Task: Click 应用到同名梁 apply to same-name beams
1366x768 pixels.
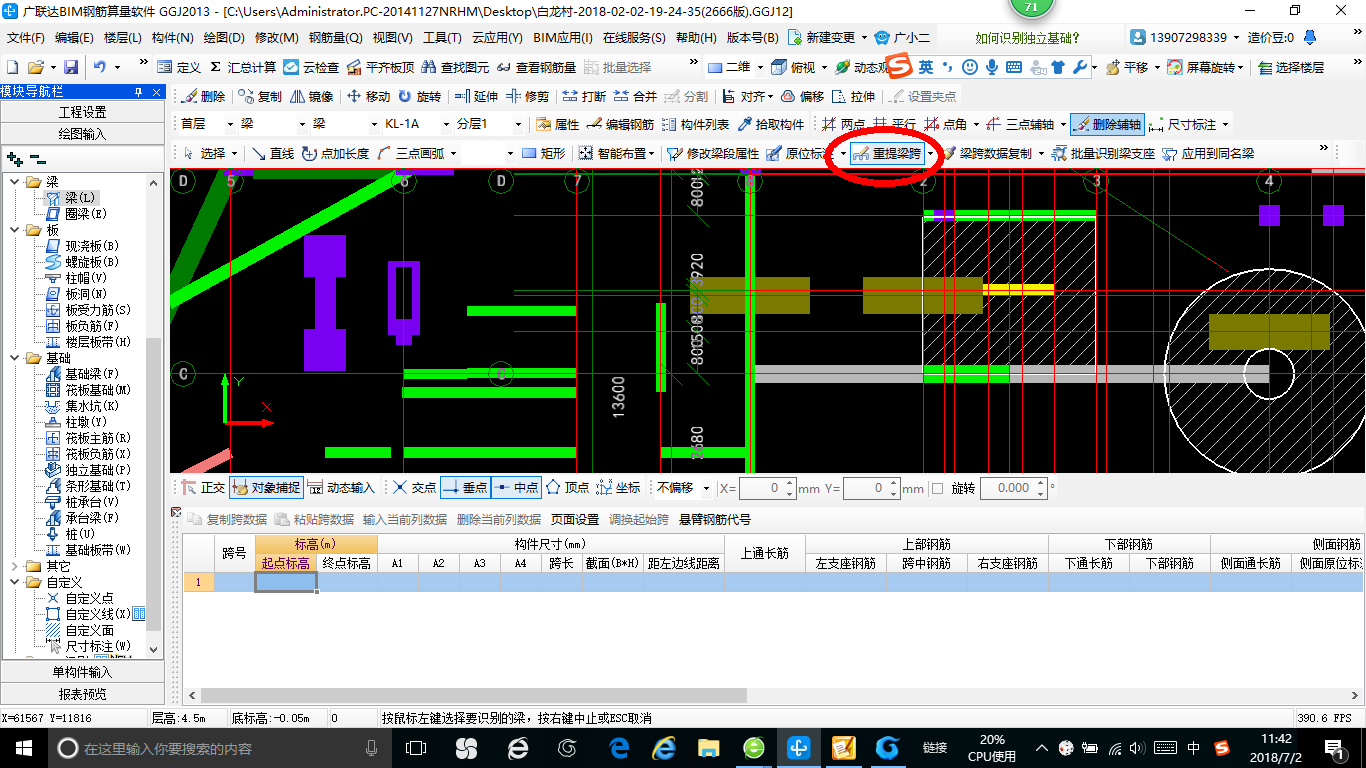Action: point(1207,154)
